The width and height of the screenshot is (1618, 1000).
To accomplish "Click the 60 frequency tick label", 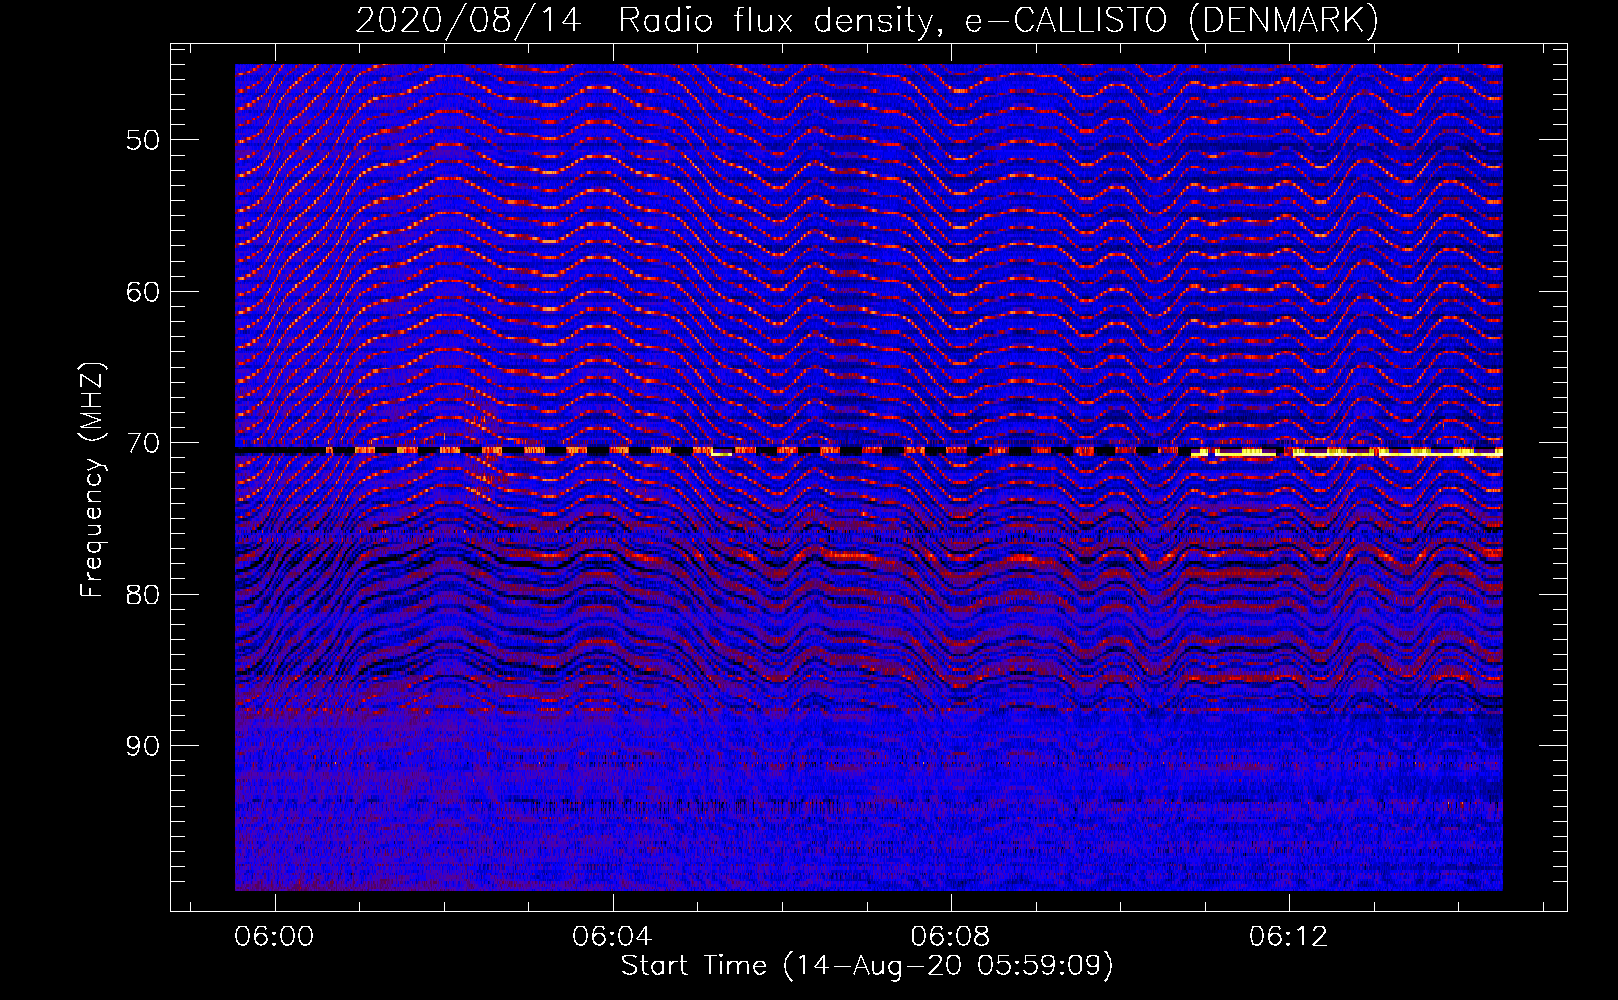I will click(x=143, y=292).
